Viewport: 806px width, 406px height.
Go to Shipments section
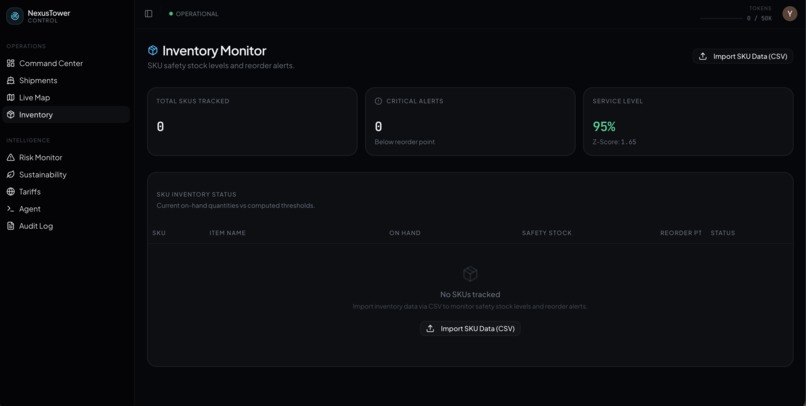[x=66, y=80]
